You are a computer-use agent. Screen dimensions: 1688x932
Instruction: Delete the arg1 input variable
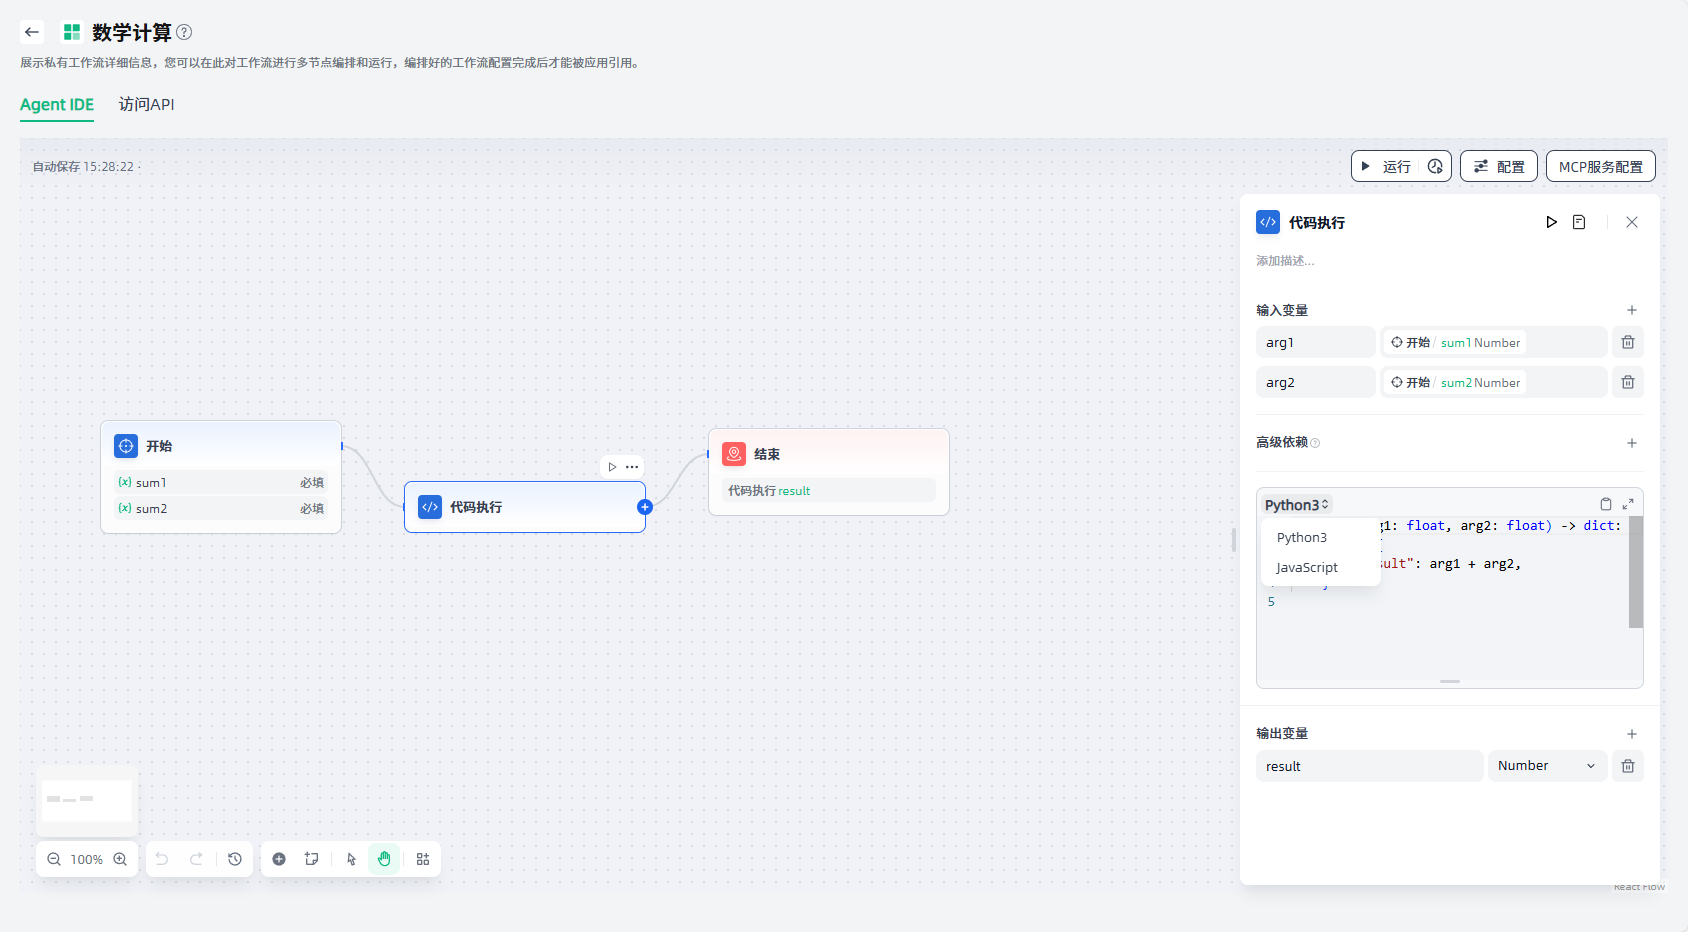tap(1628, 342)
